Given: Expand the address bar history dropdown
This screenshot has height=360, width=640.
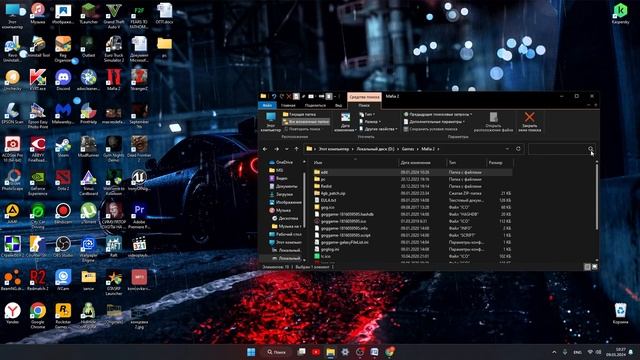Looking at the screenshot, I should click(x=507, y=149).
